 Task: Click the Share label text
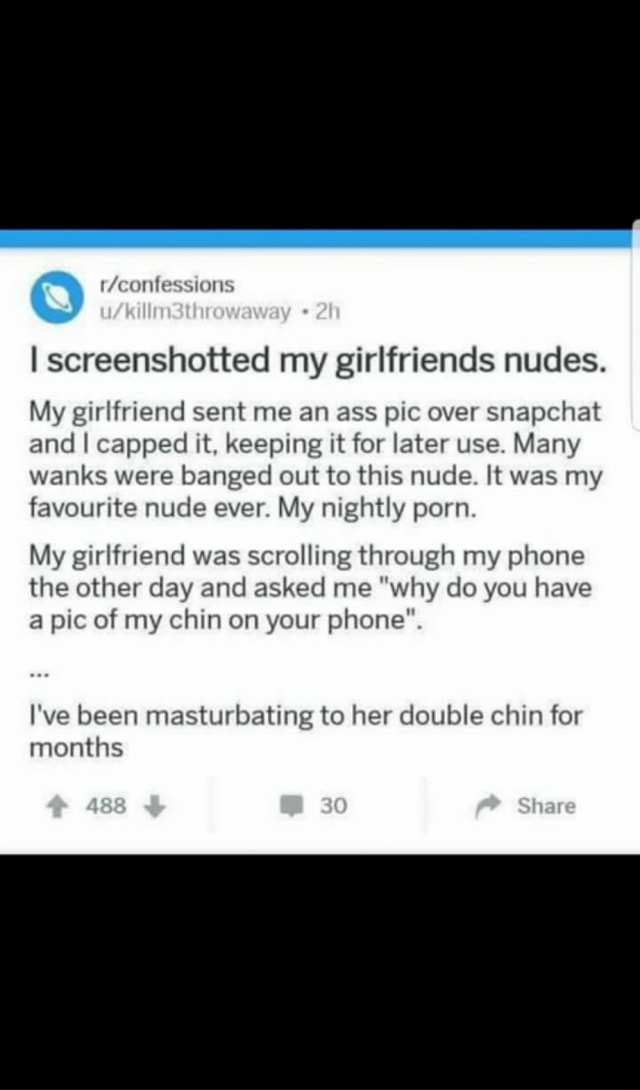[546, 806]
